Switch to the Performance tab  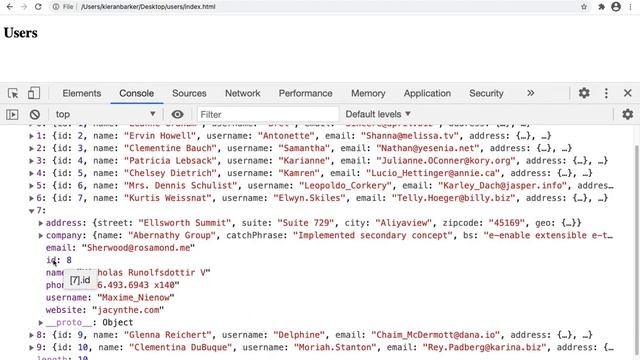(x=305, y=93)
